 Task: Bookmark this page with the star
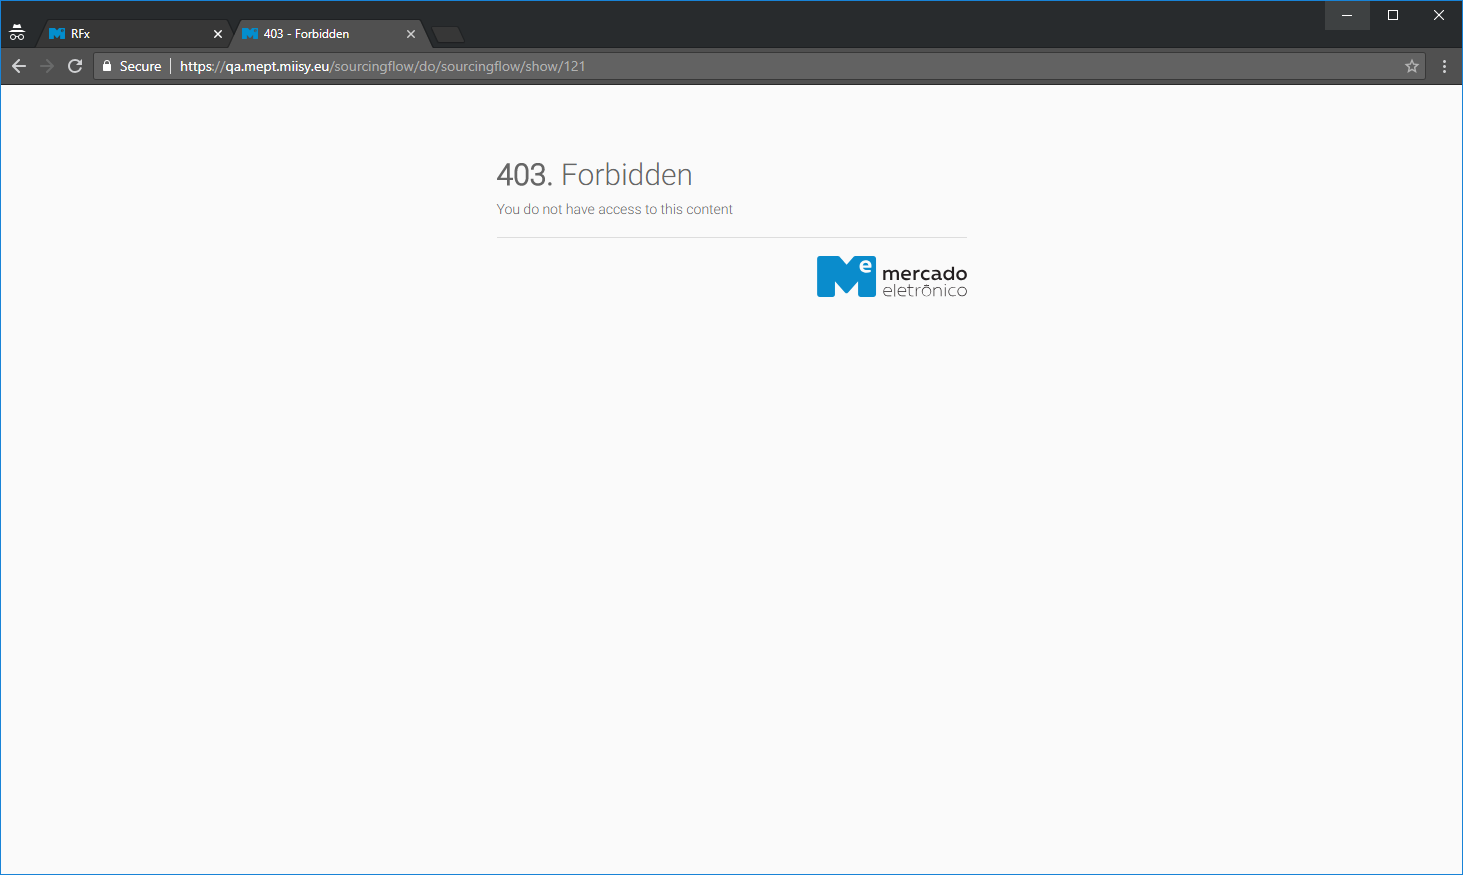(x=1412, y=66)
